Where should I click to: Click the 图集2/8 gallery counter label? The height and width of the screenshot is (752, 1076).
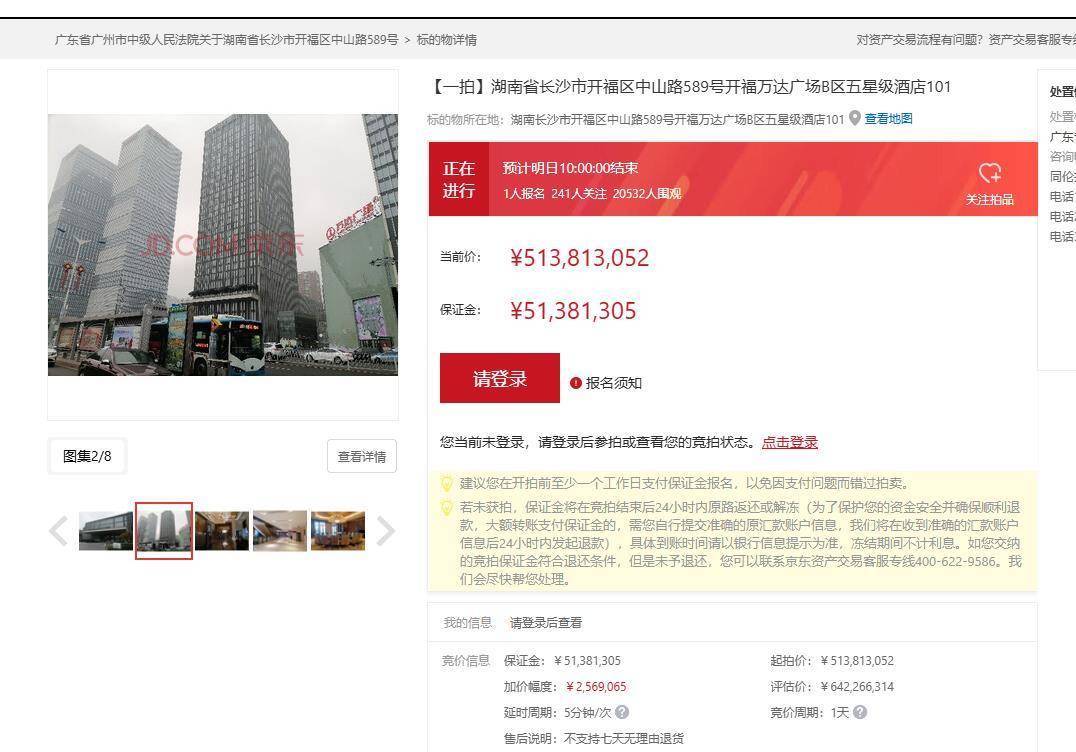[87, 456]
